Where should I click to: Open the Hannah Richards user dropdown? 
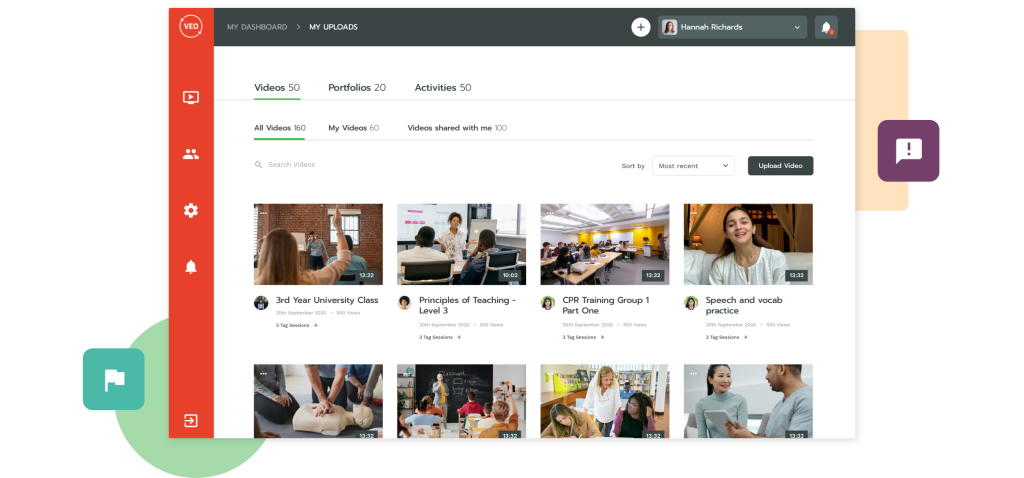pyautogui.click(x=732, y=27)
